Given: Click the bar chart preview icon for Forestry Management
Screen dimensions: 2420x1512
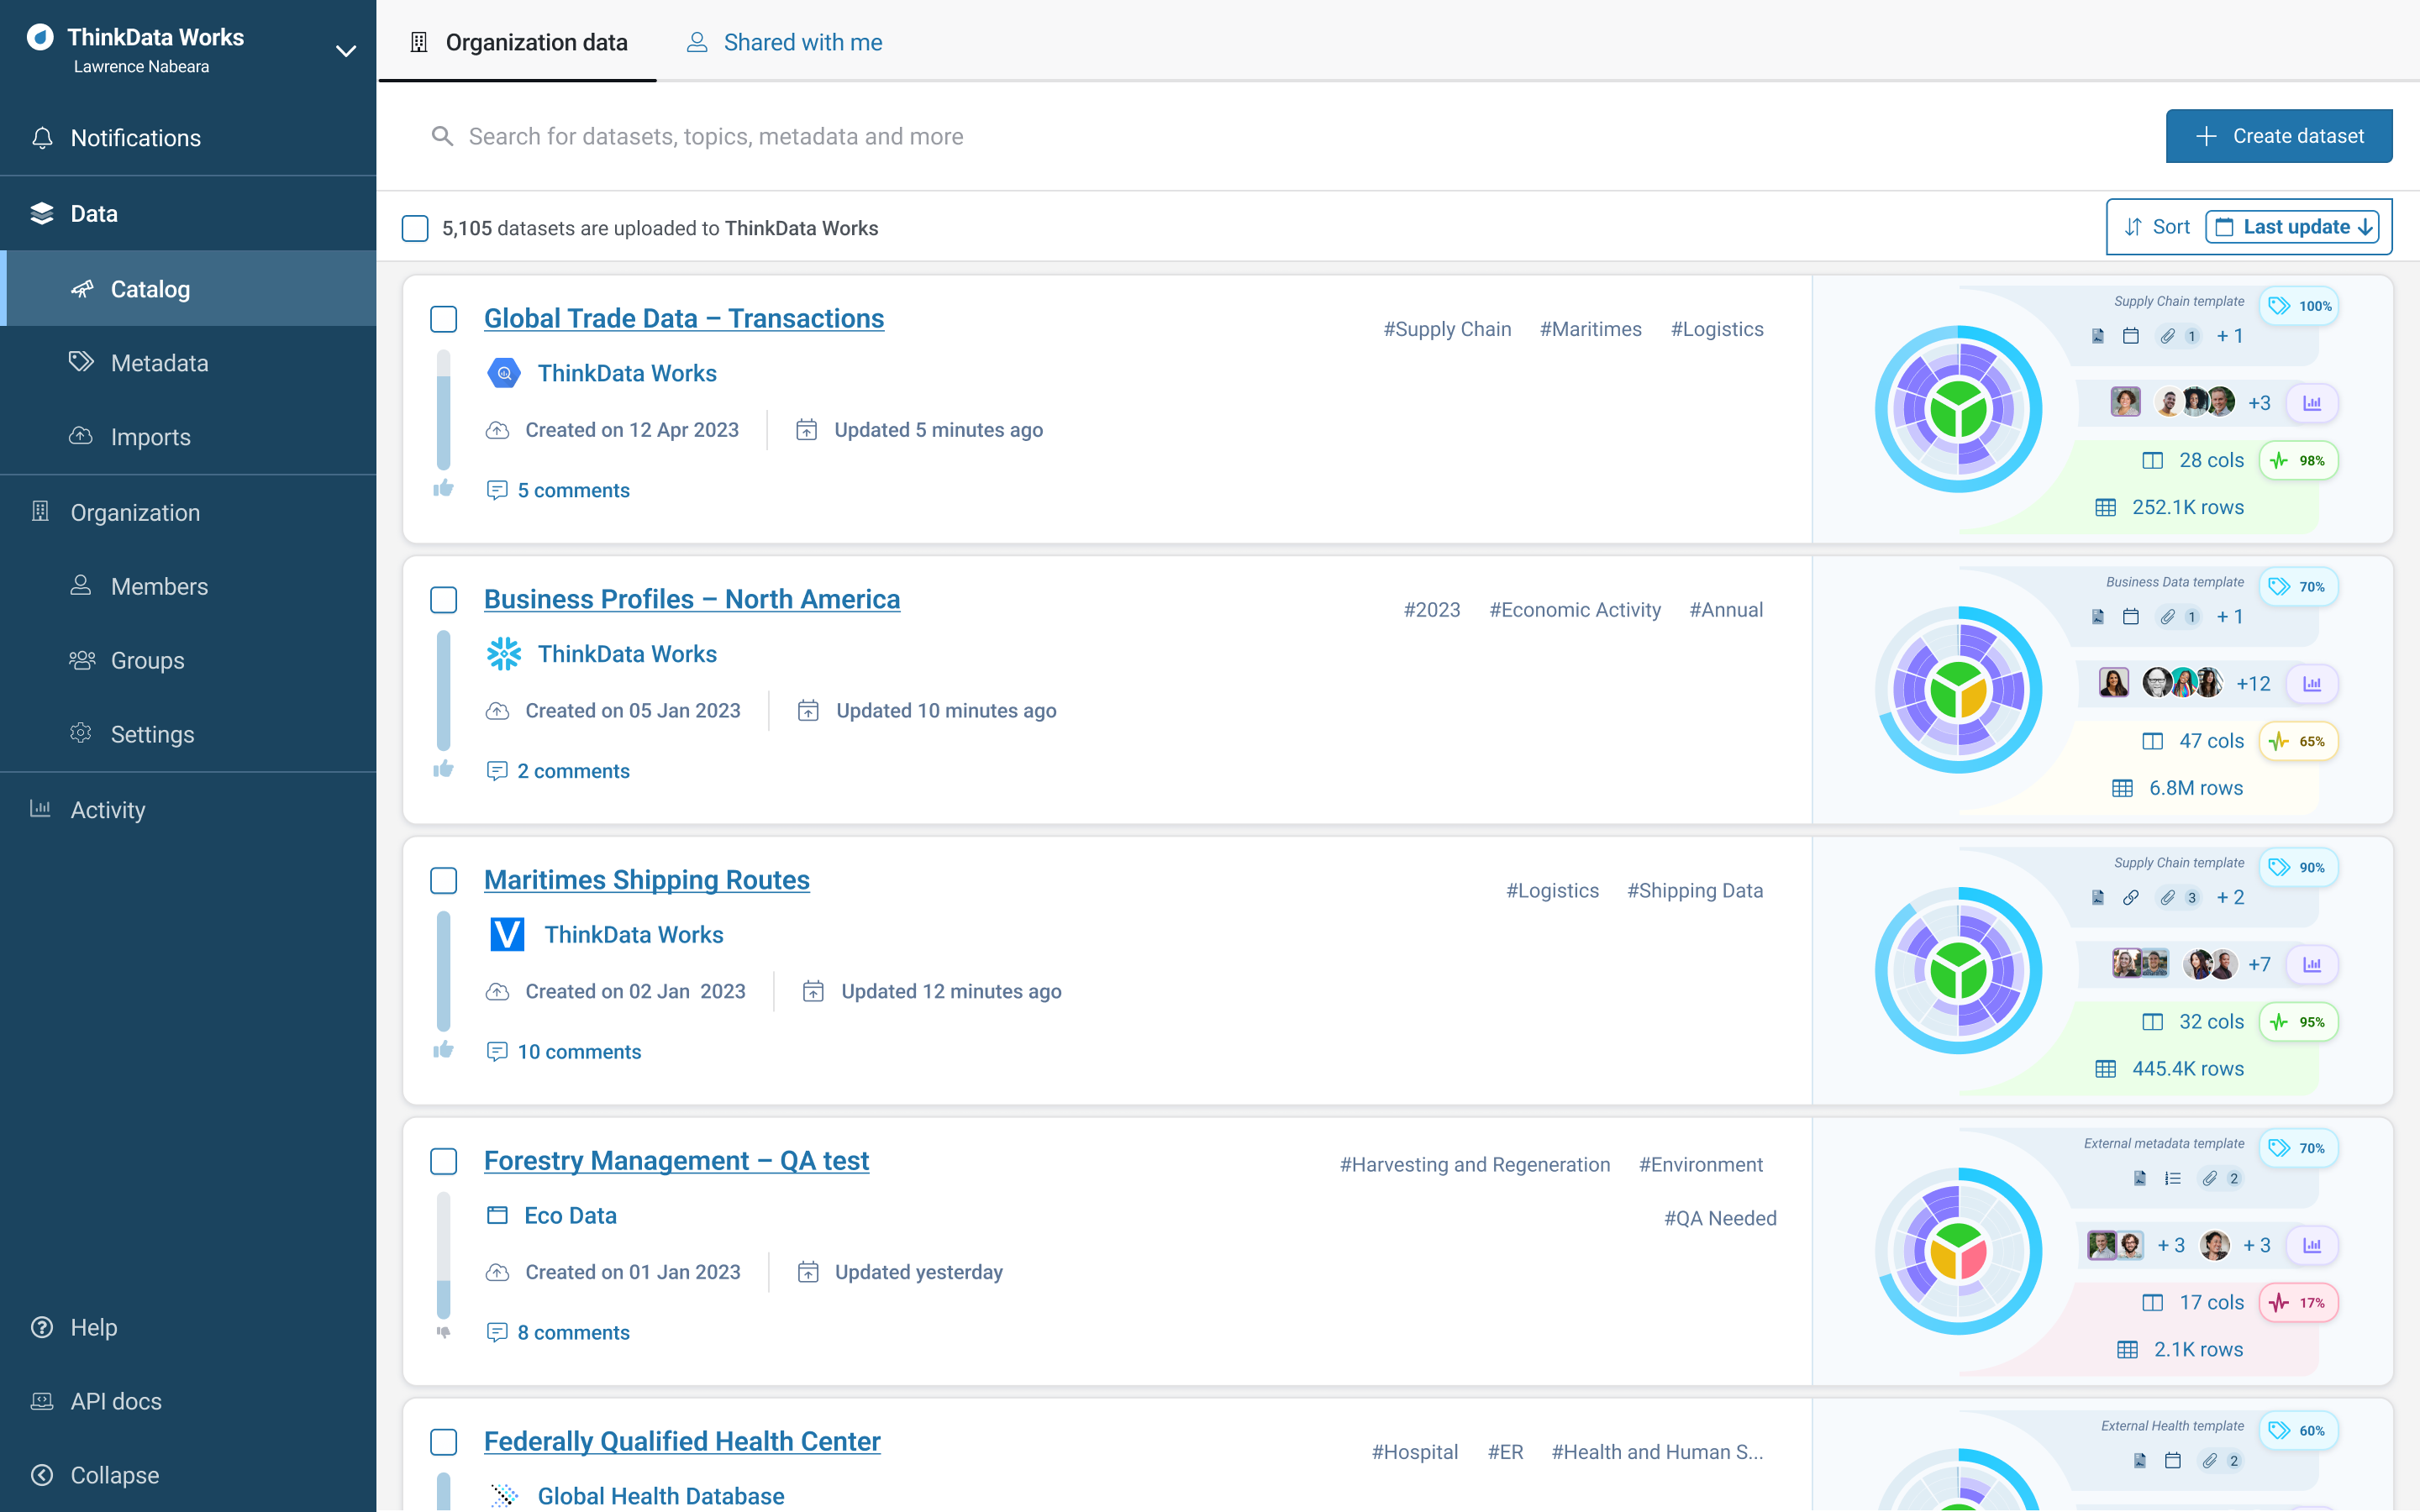Looking at the screenshot, I should pos(2310,1244).
